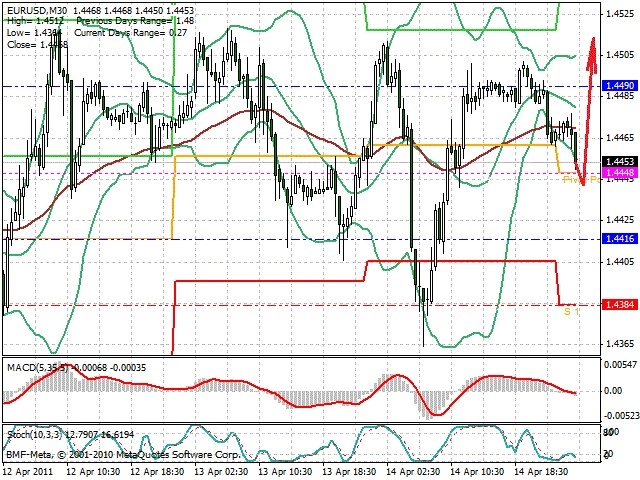Click the MACD(5,35,5) indicator title

click(x=37, y=368)
